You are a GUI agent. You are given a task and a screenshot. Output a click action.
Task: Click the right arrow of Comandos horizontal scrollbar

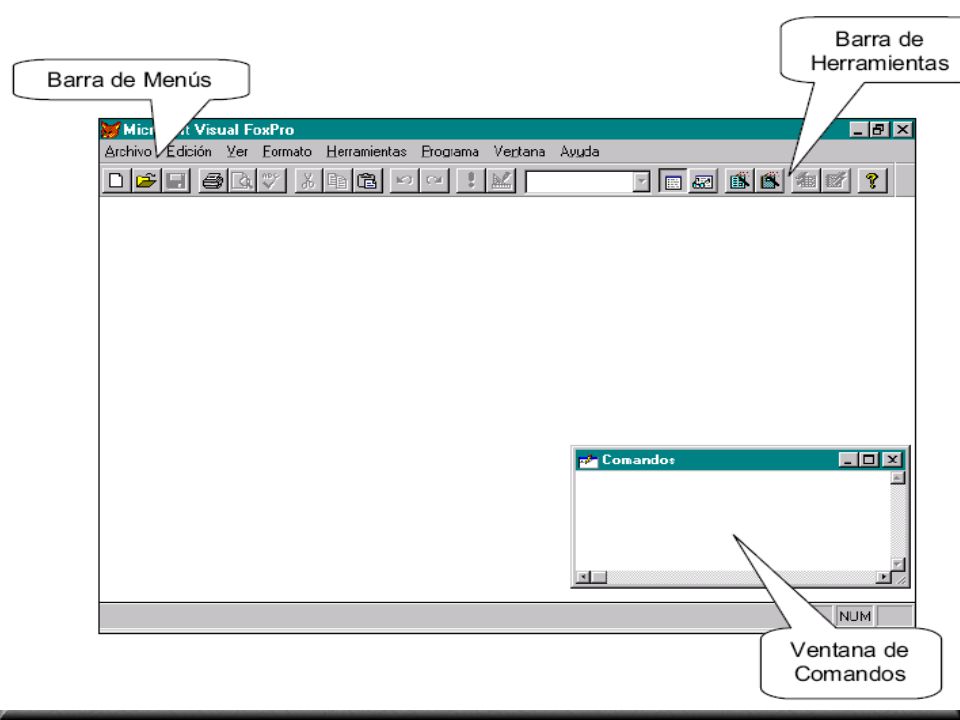pos(883,577)
